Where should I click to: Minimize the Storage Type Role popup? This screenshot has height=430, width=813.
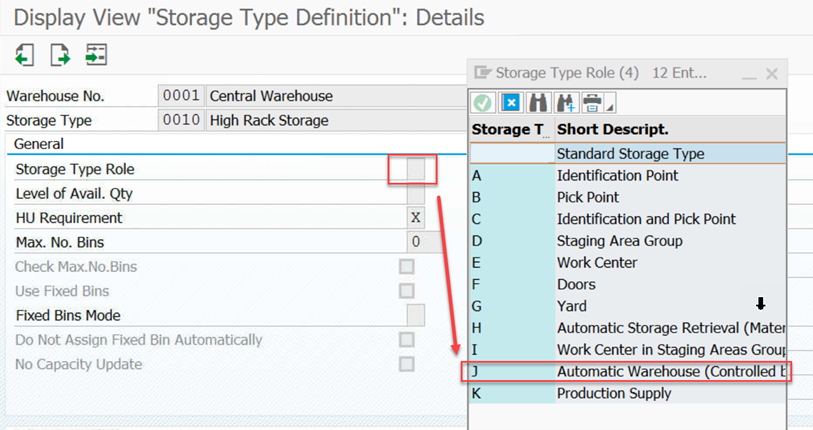(x=749, y=76)
